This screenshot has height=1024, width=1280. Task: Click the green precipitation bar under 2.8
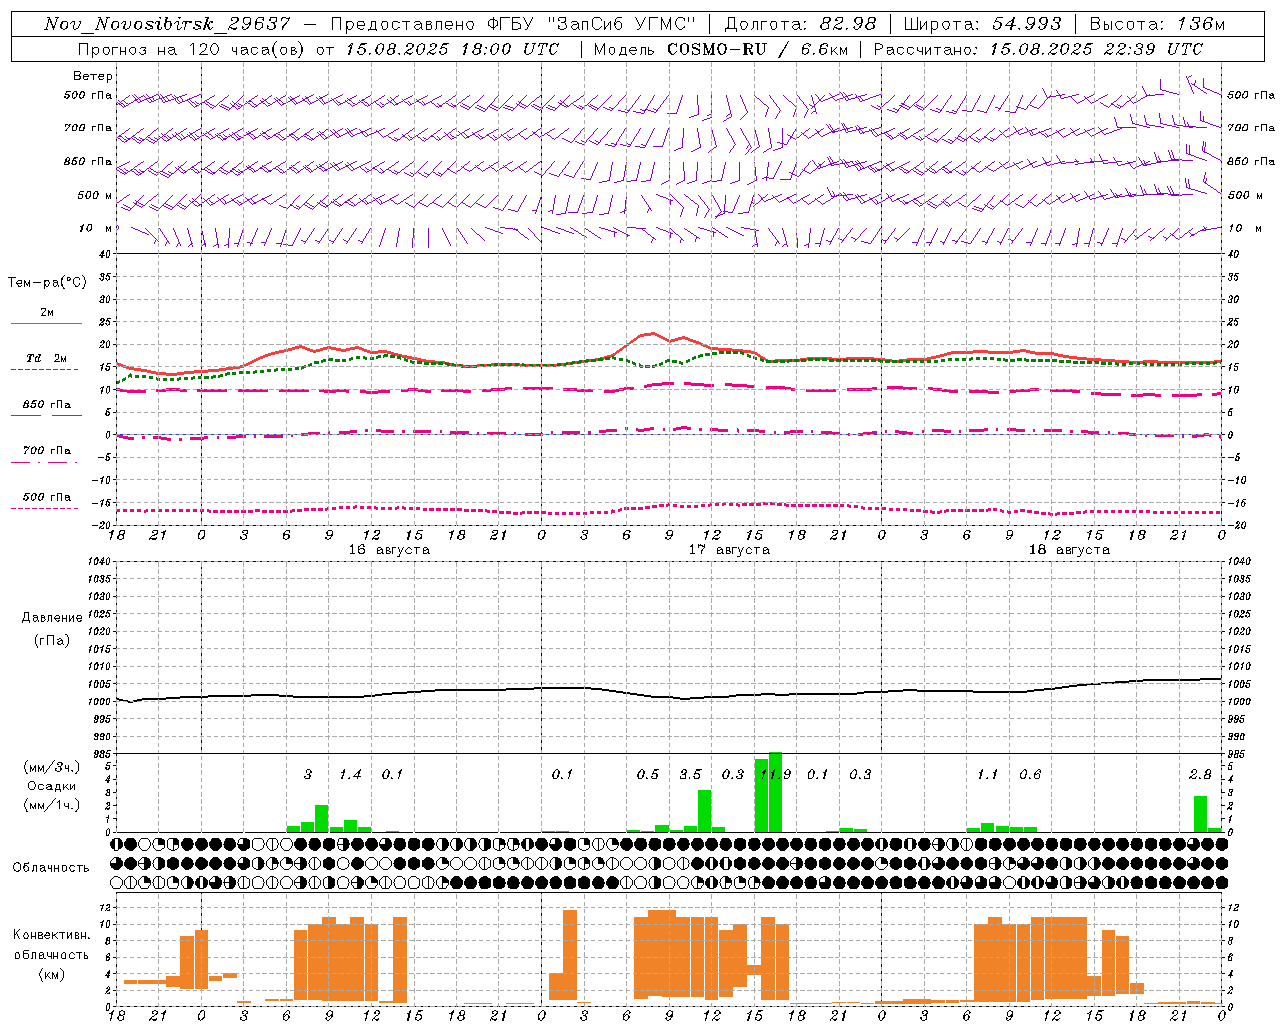1200,814
